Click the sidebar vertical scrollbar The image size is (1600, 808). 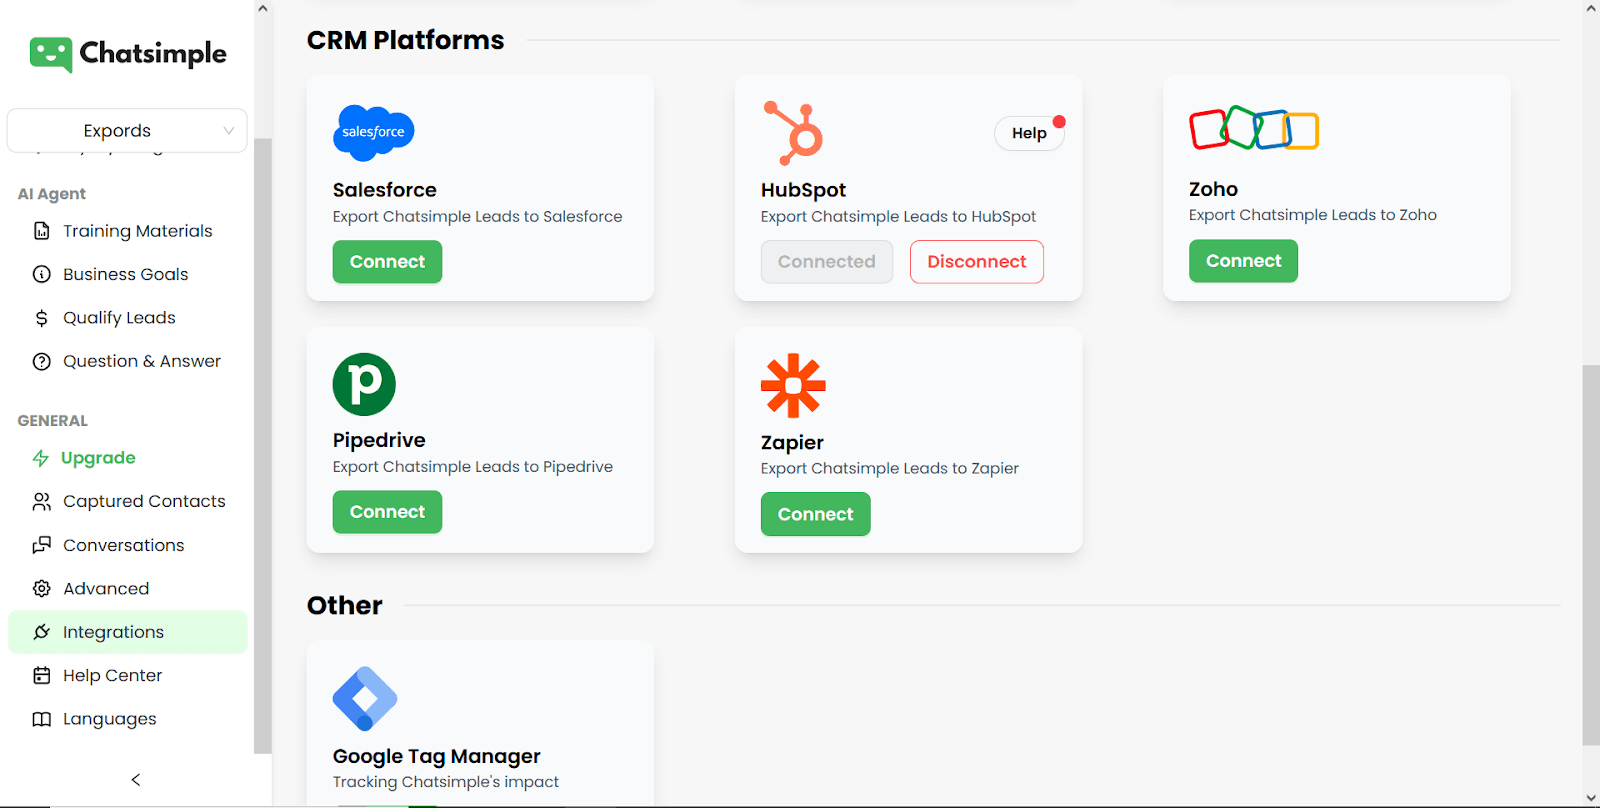point(263,445)
